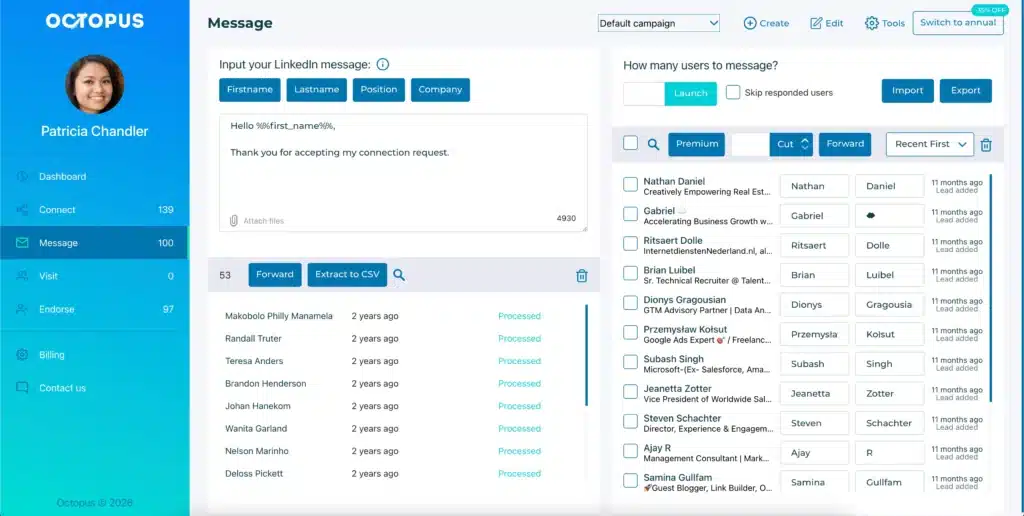Open the Endorse sidebar section
The height and width of the screenshot is (516, 1024).
point(56,309)
